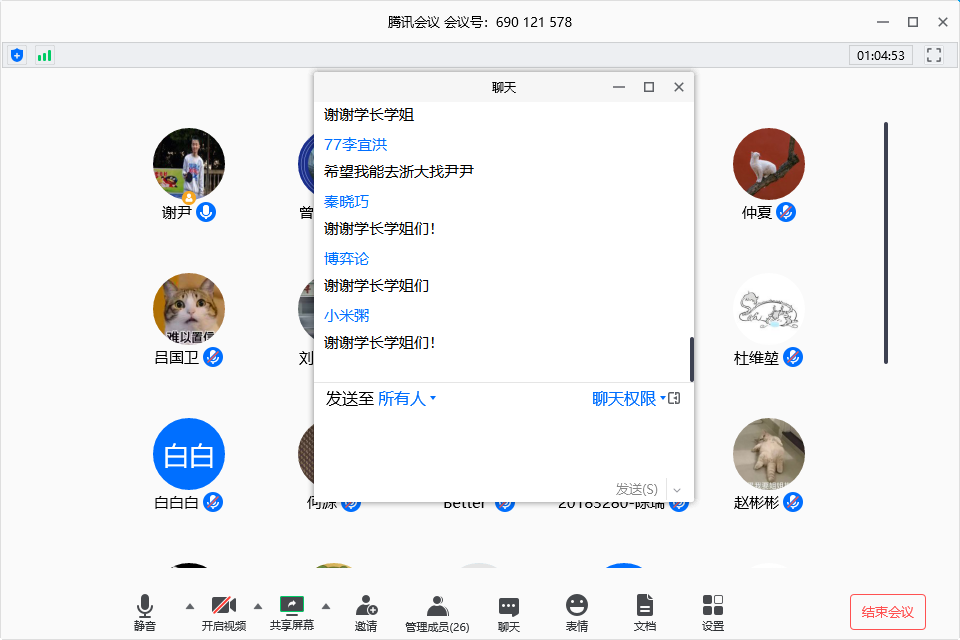The width and height of the screenshot is (960, 640).
Task: Expand audio options arrow beside 静音
Action: [189, 606]
